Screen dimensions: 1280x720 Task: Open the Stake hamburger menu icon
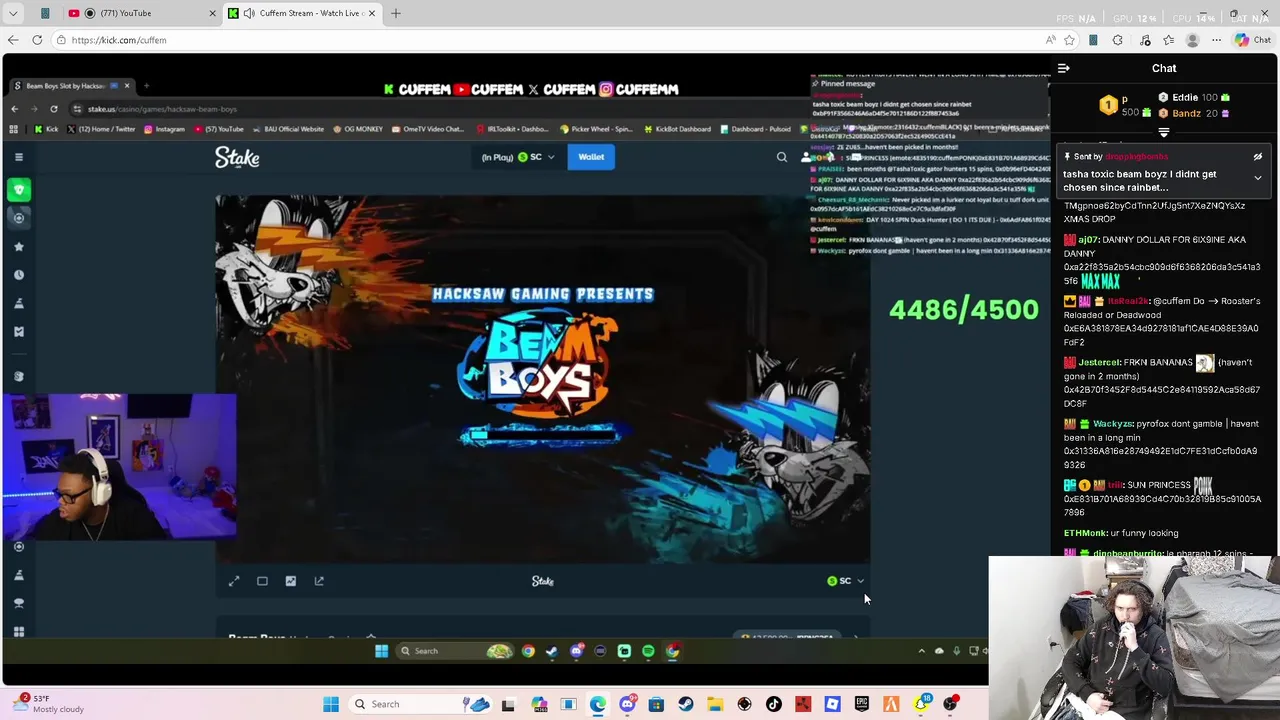(x=19, y=157)
